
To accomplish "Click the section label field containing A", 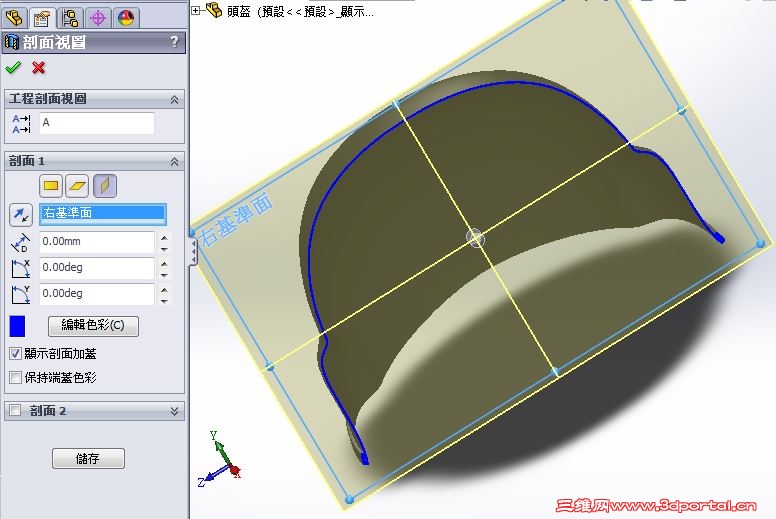I will pos(97,123).
